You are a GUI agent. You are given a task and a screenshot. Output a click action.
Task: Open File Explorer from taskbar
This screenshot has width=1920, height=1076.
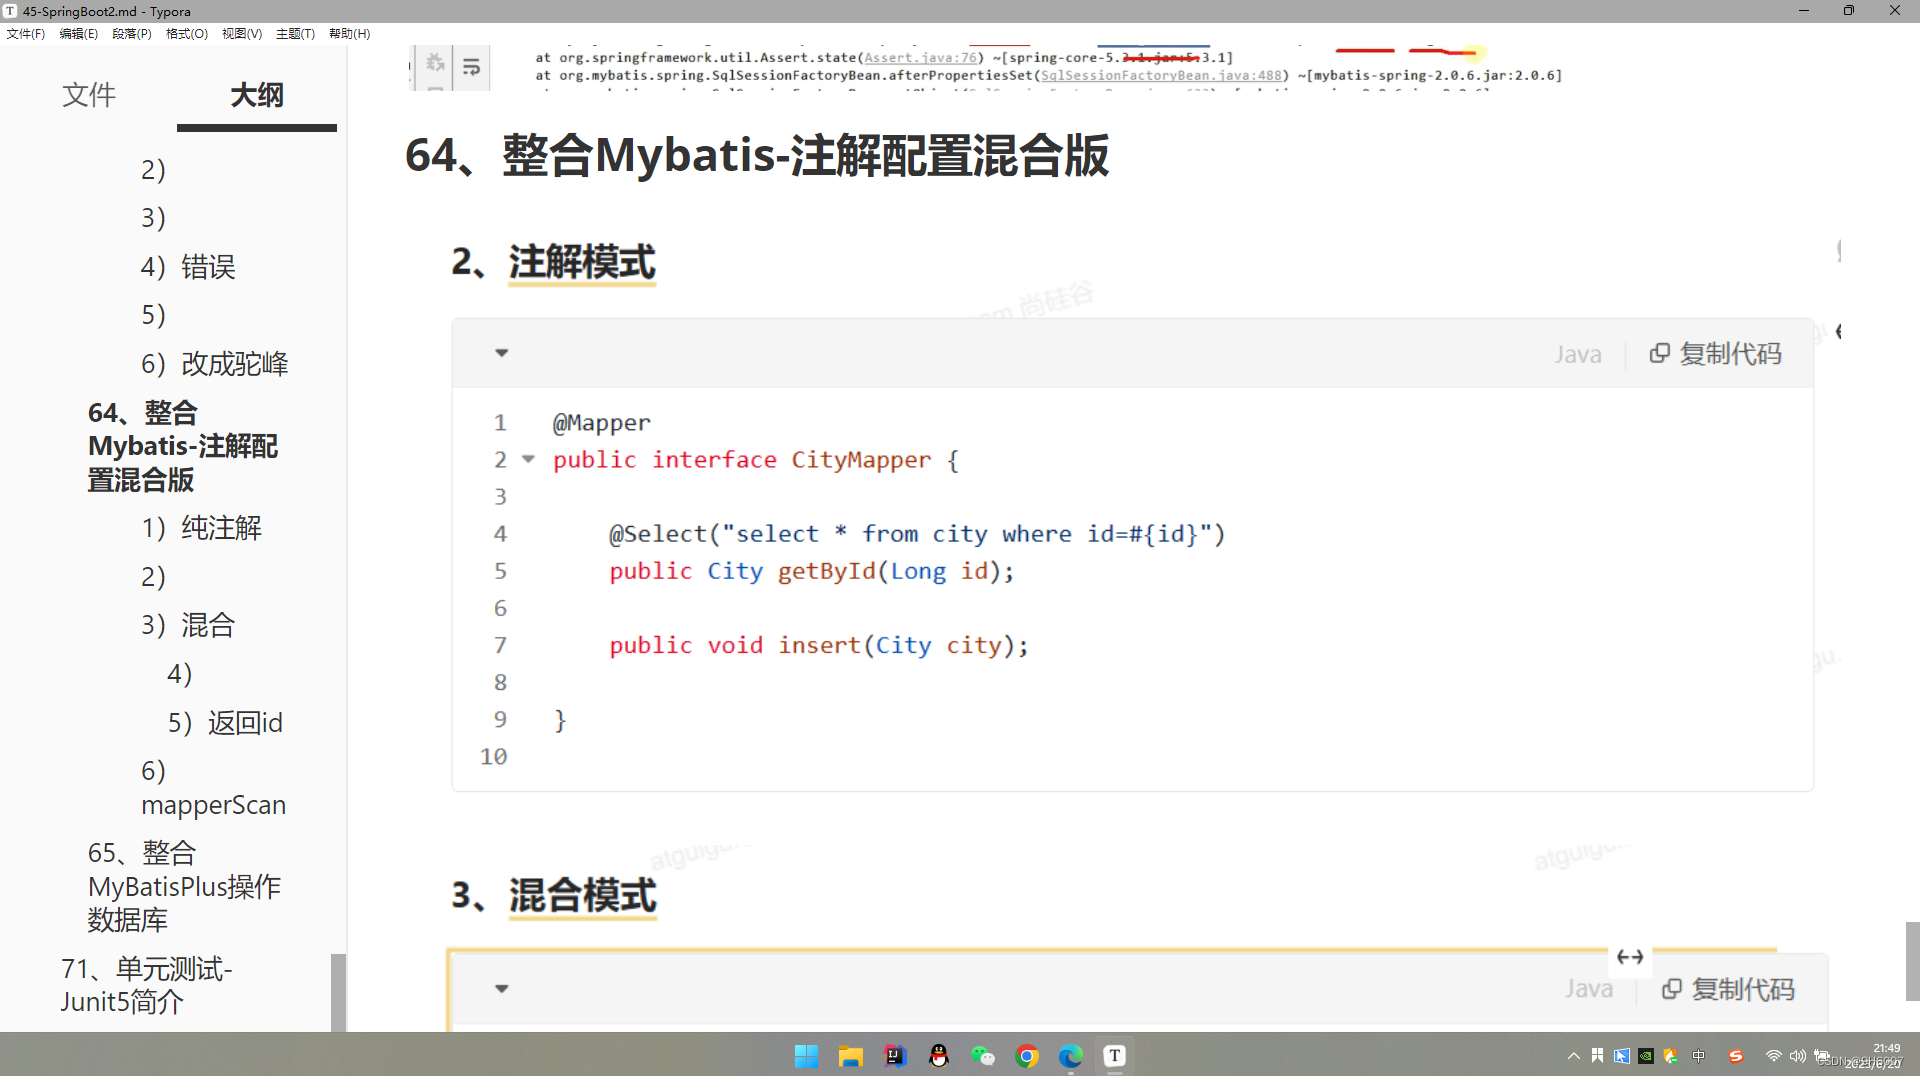pyautogui.click(x=850, y=1056)
